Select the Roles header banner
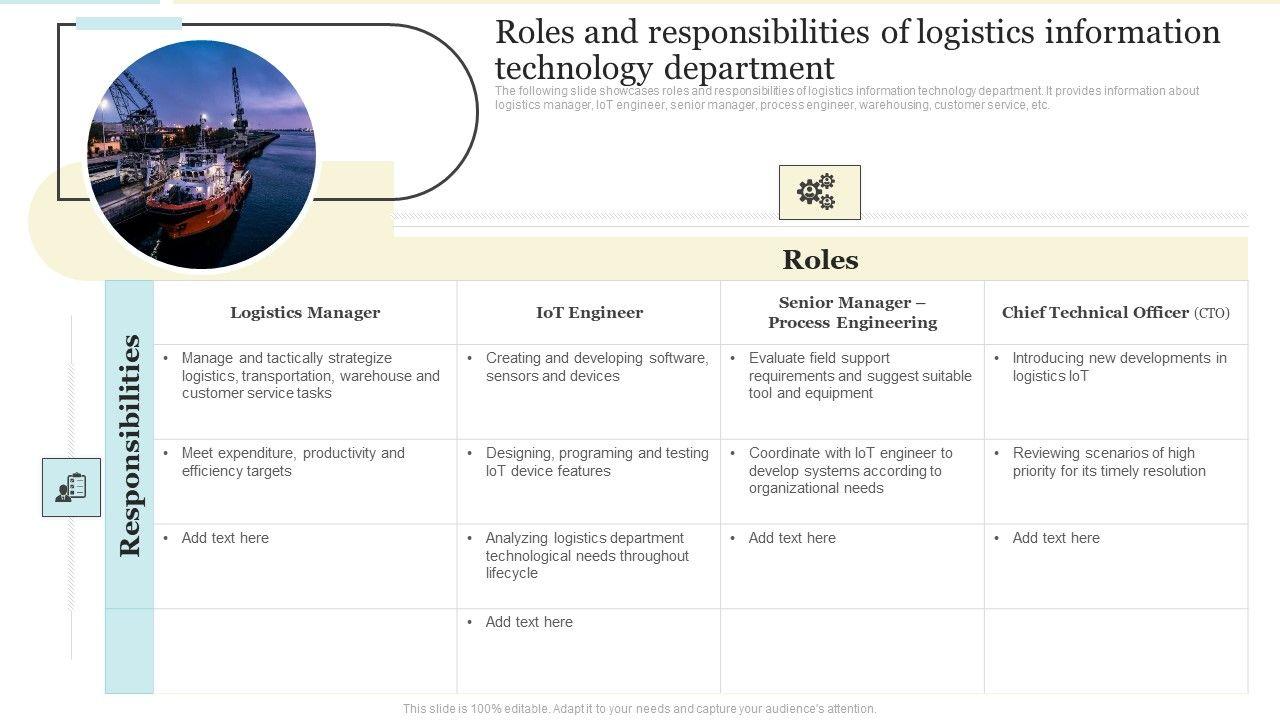Image resolution: width=1280 pixels, height=720 pixels. 820,260
